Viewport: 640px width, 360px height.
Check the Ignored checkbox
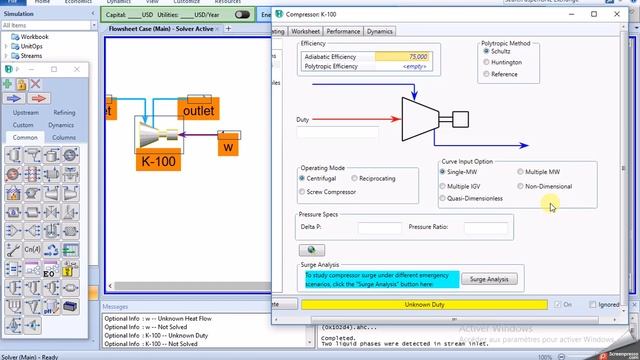point(593,304)
